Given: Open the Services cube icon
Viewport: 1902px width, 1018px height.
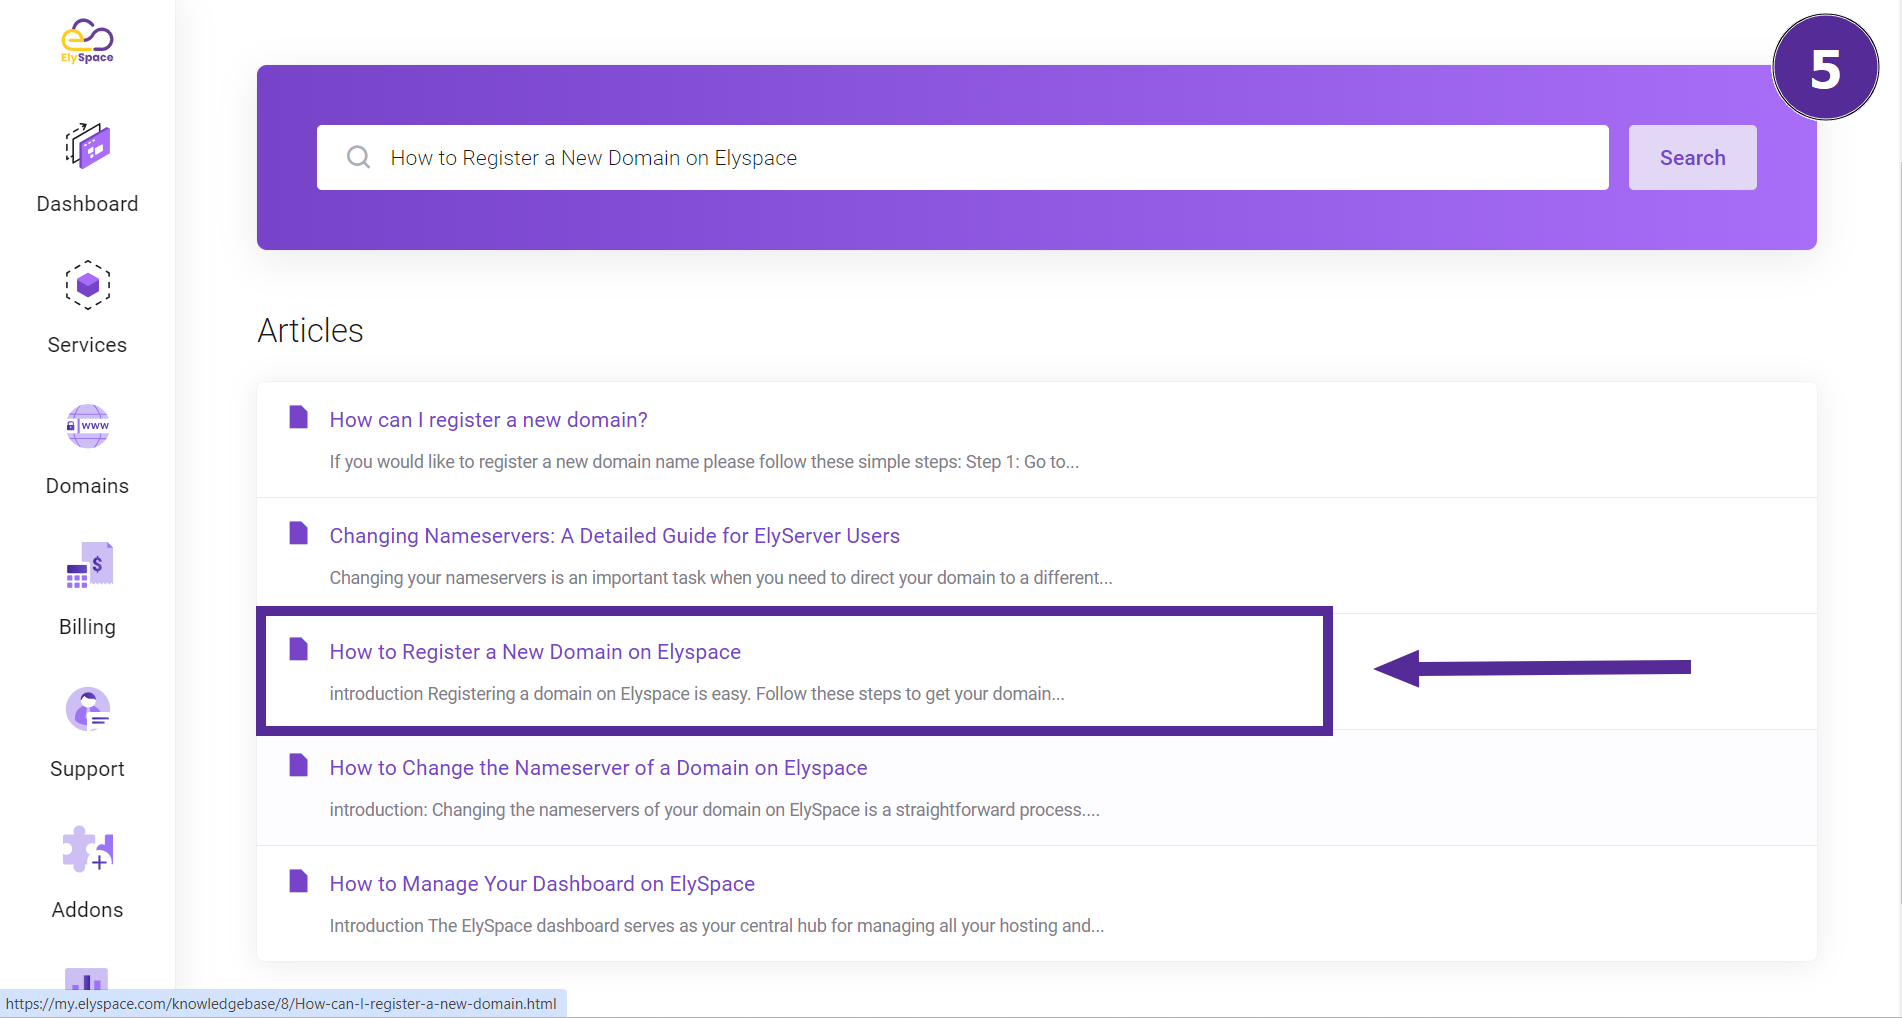Looking at the screenshot, I should click(88, 286).
